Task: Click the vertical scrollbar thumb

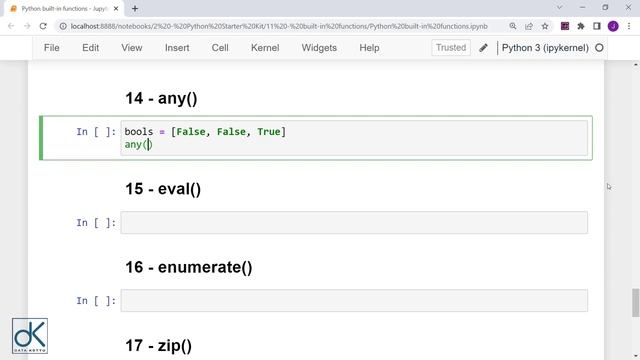Action: click(x=636, y=302)
